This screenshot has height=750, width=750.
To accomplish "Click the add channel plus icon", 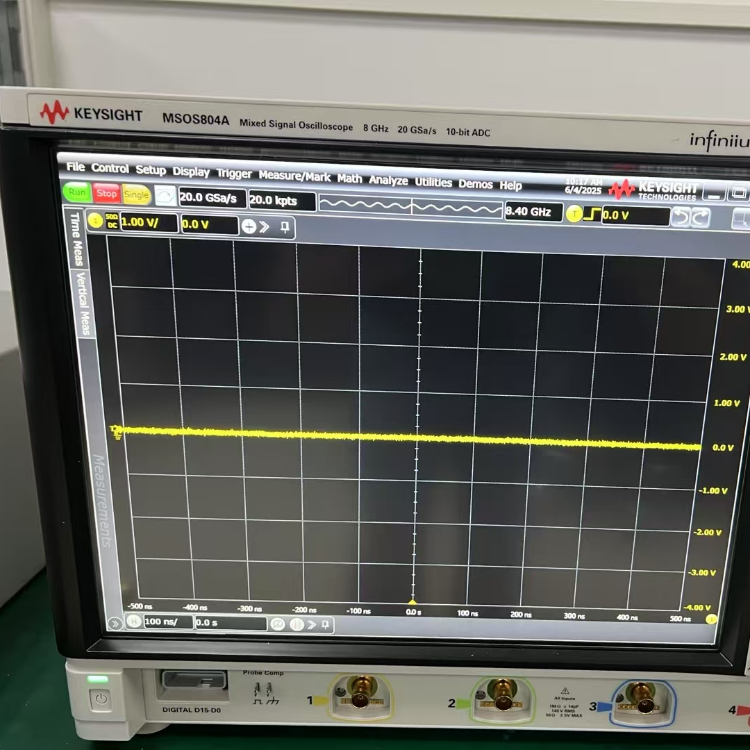I will coord(249,226).
